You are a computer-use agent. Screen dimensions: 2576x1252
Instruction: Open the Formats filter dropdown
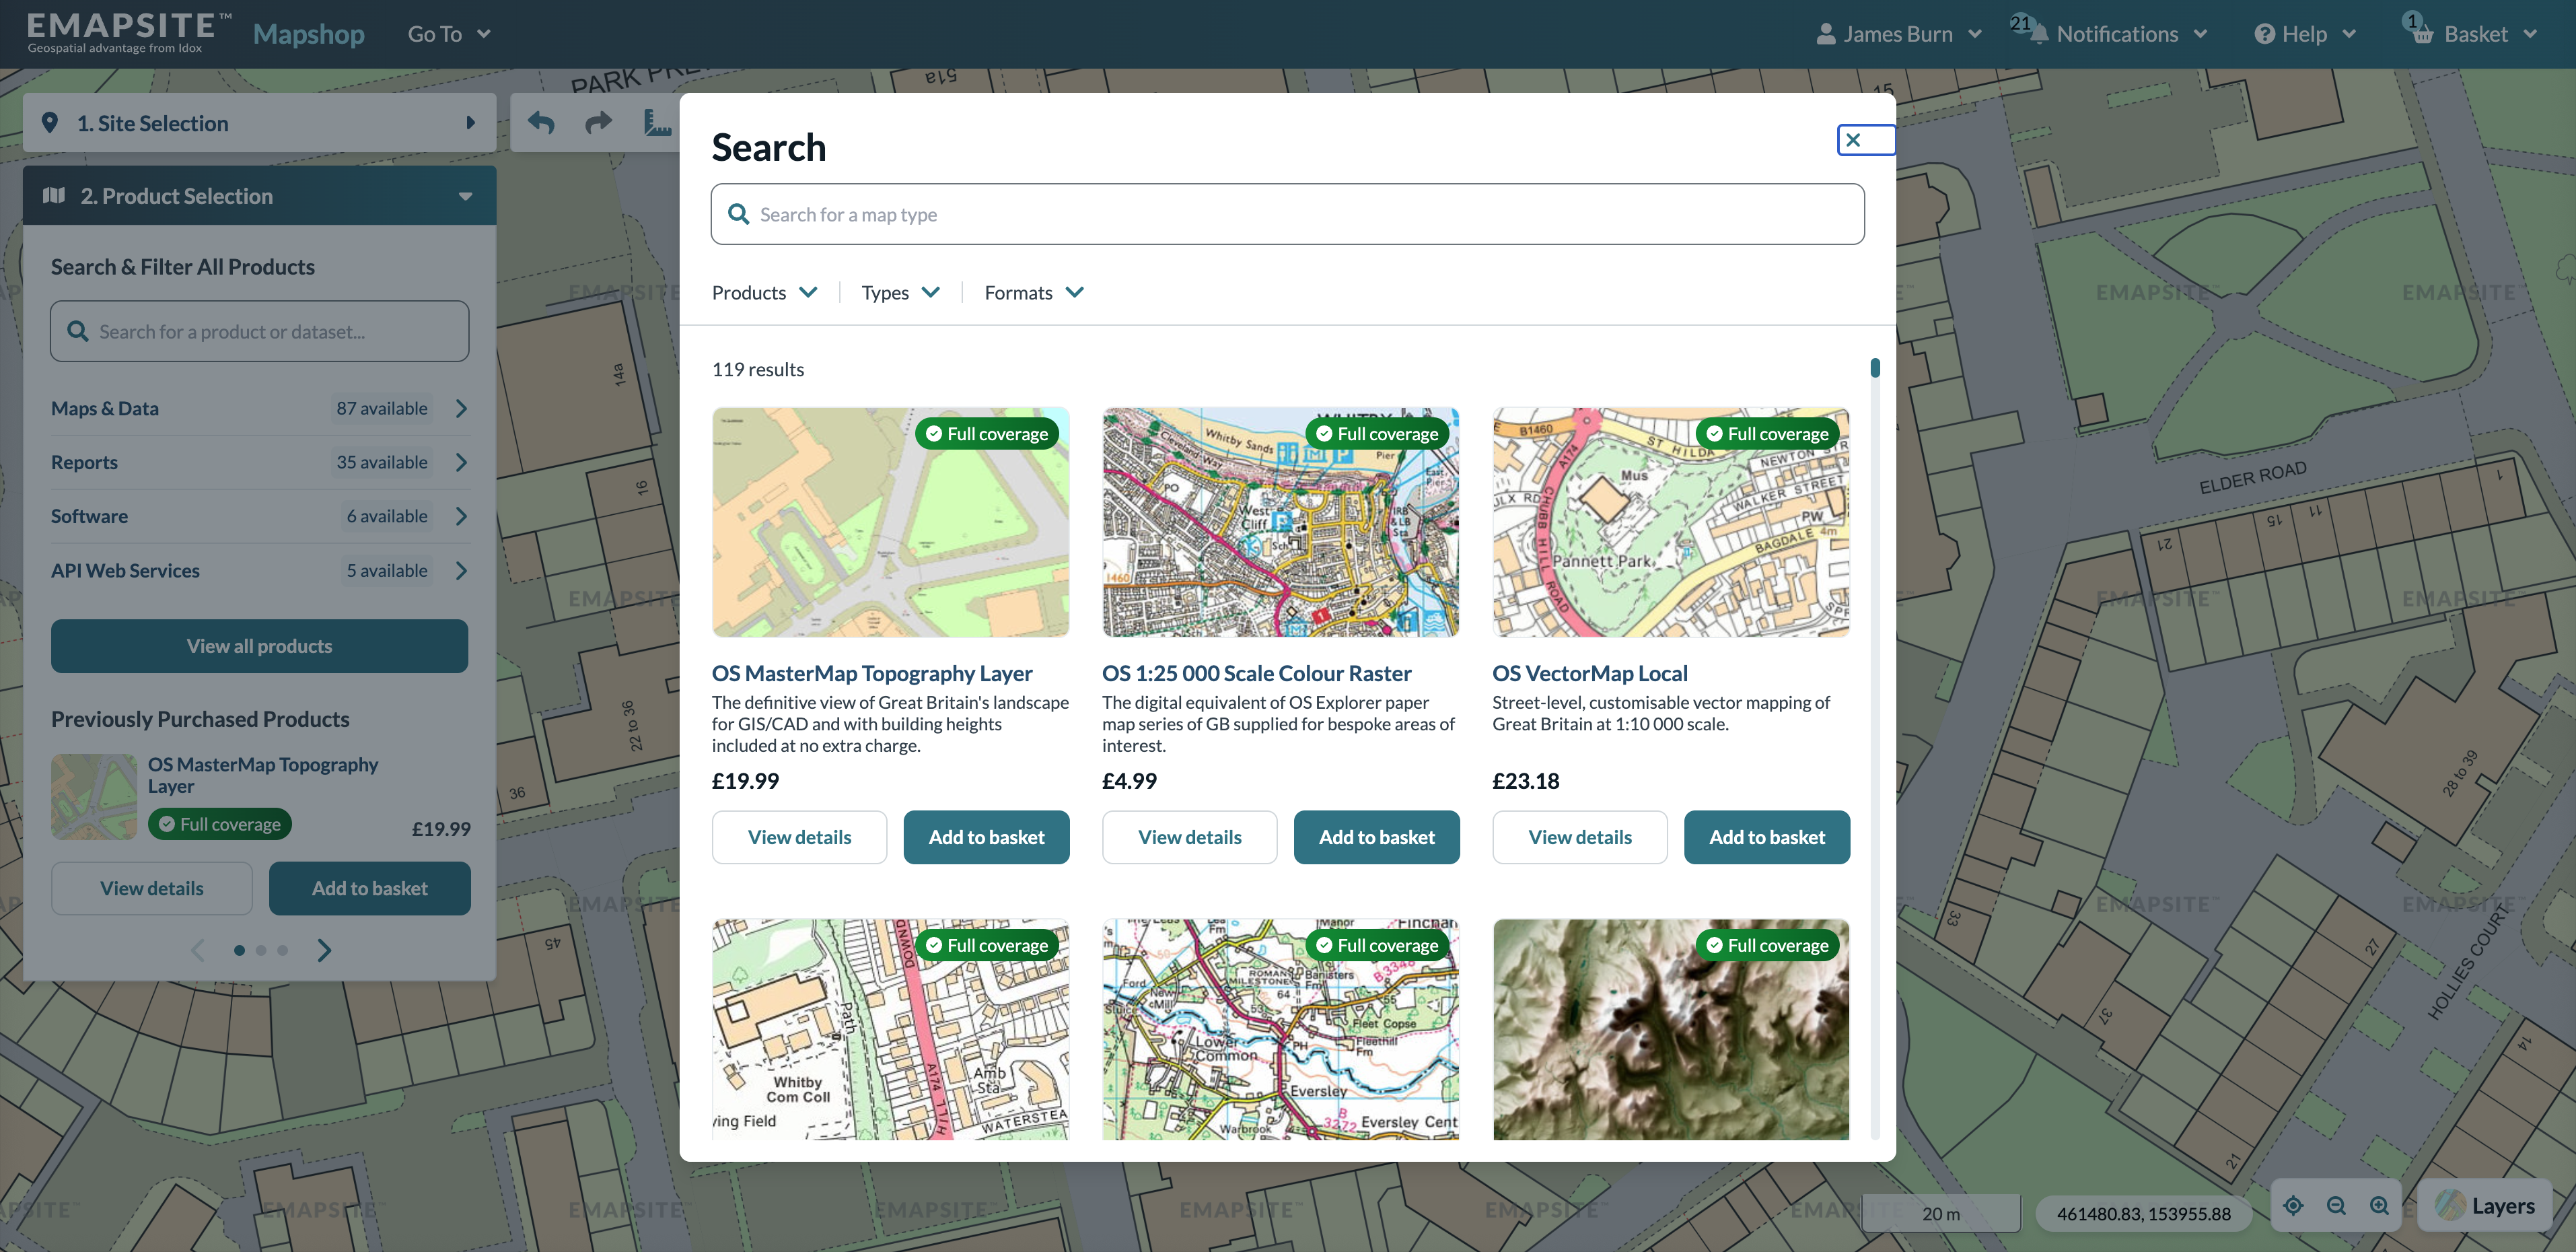click(x=1033, y=293)
